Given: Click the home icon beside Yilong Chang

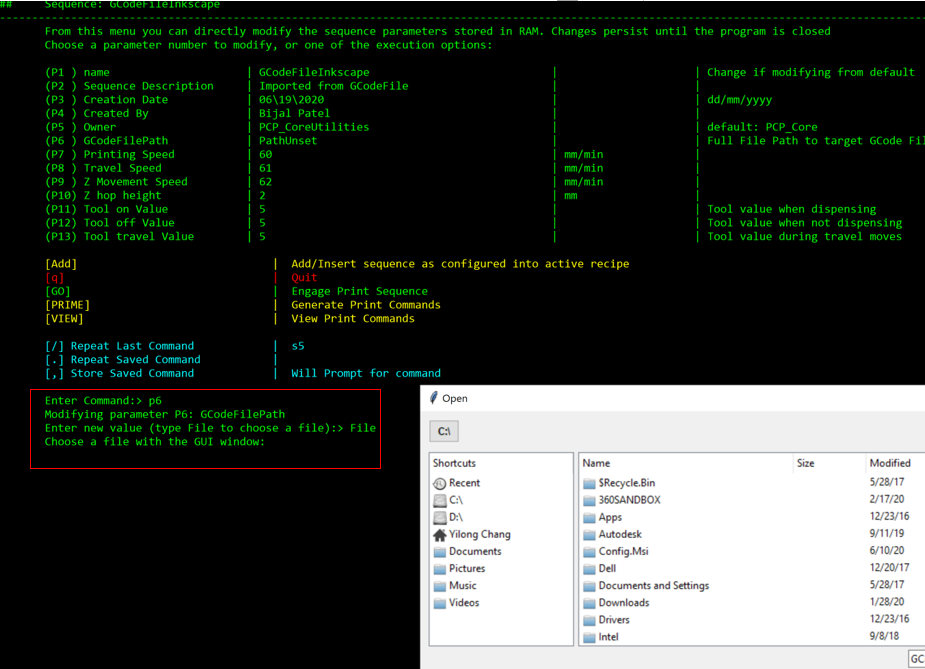Looking at the screenshot, I should pos(439,534).
